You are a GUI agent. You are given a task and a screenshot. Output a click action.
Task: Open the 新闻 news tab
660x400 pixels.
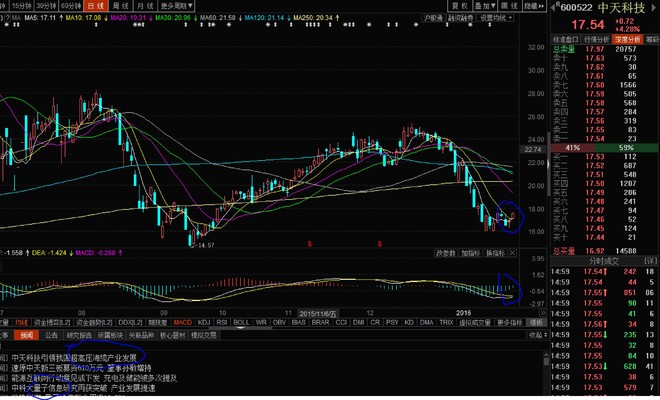(x=26, y=335)
